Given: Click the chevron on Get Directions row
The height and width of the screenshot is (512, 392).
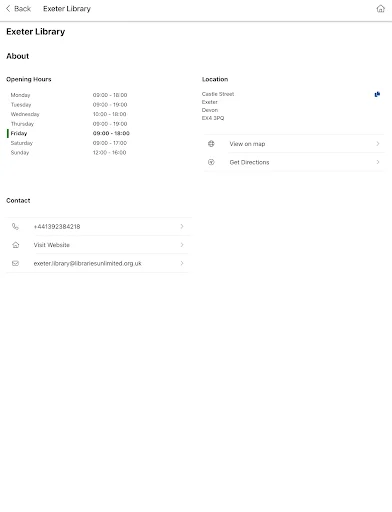Looking at the screenshot, I should point(378,162).
